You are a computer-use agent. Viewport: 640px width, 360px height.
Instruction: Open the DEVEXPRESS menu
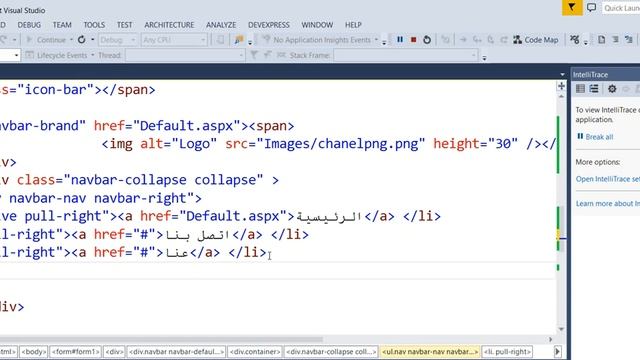coord(269,25)
